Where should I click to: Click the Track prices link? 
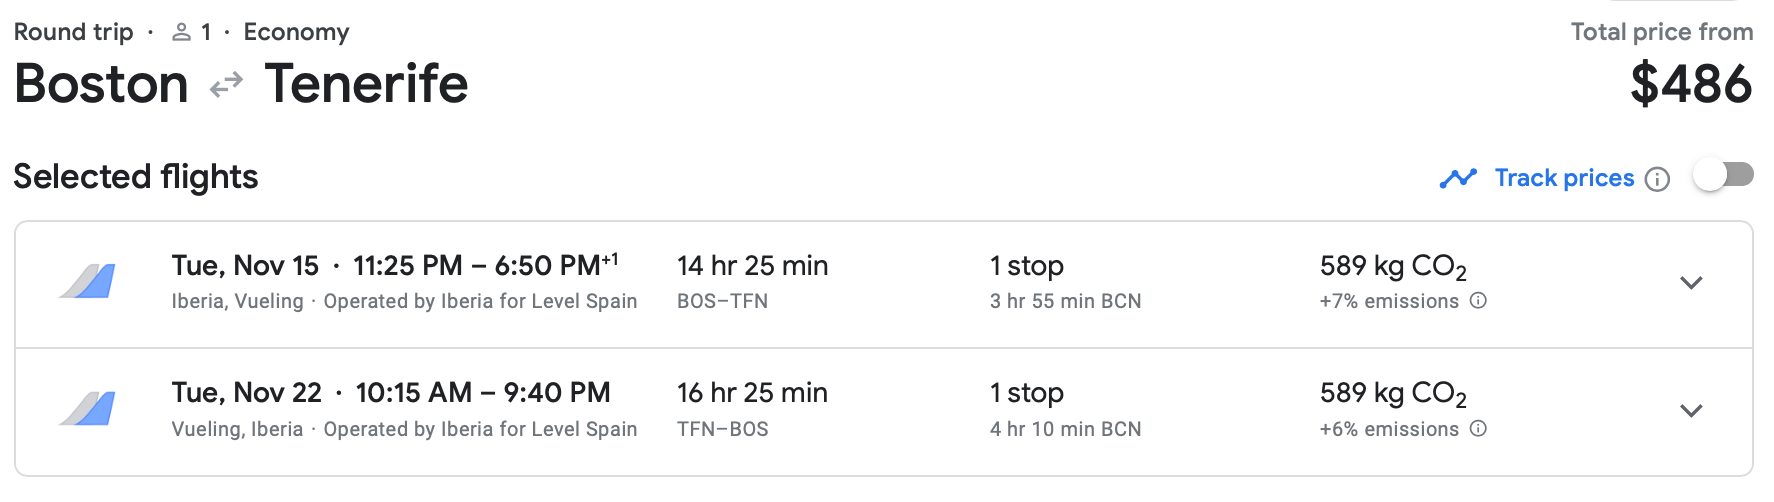point(1564,178)
